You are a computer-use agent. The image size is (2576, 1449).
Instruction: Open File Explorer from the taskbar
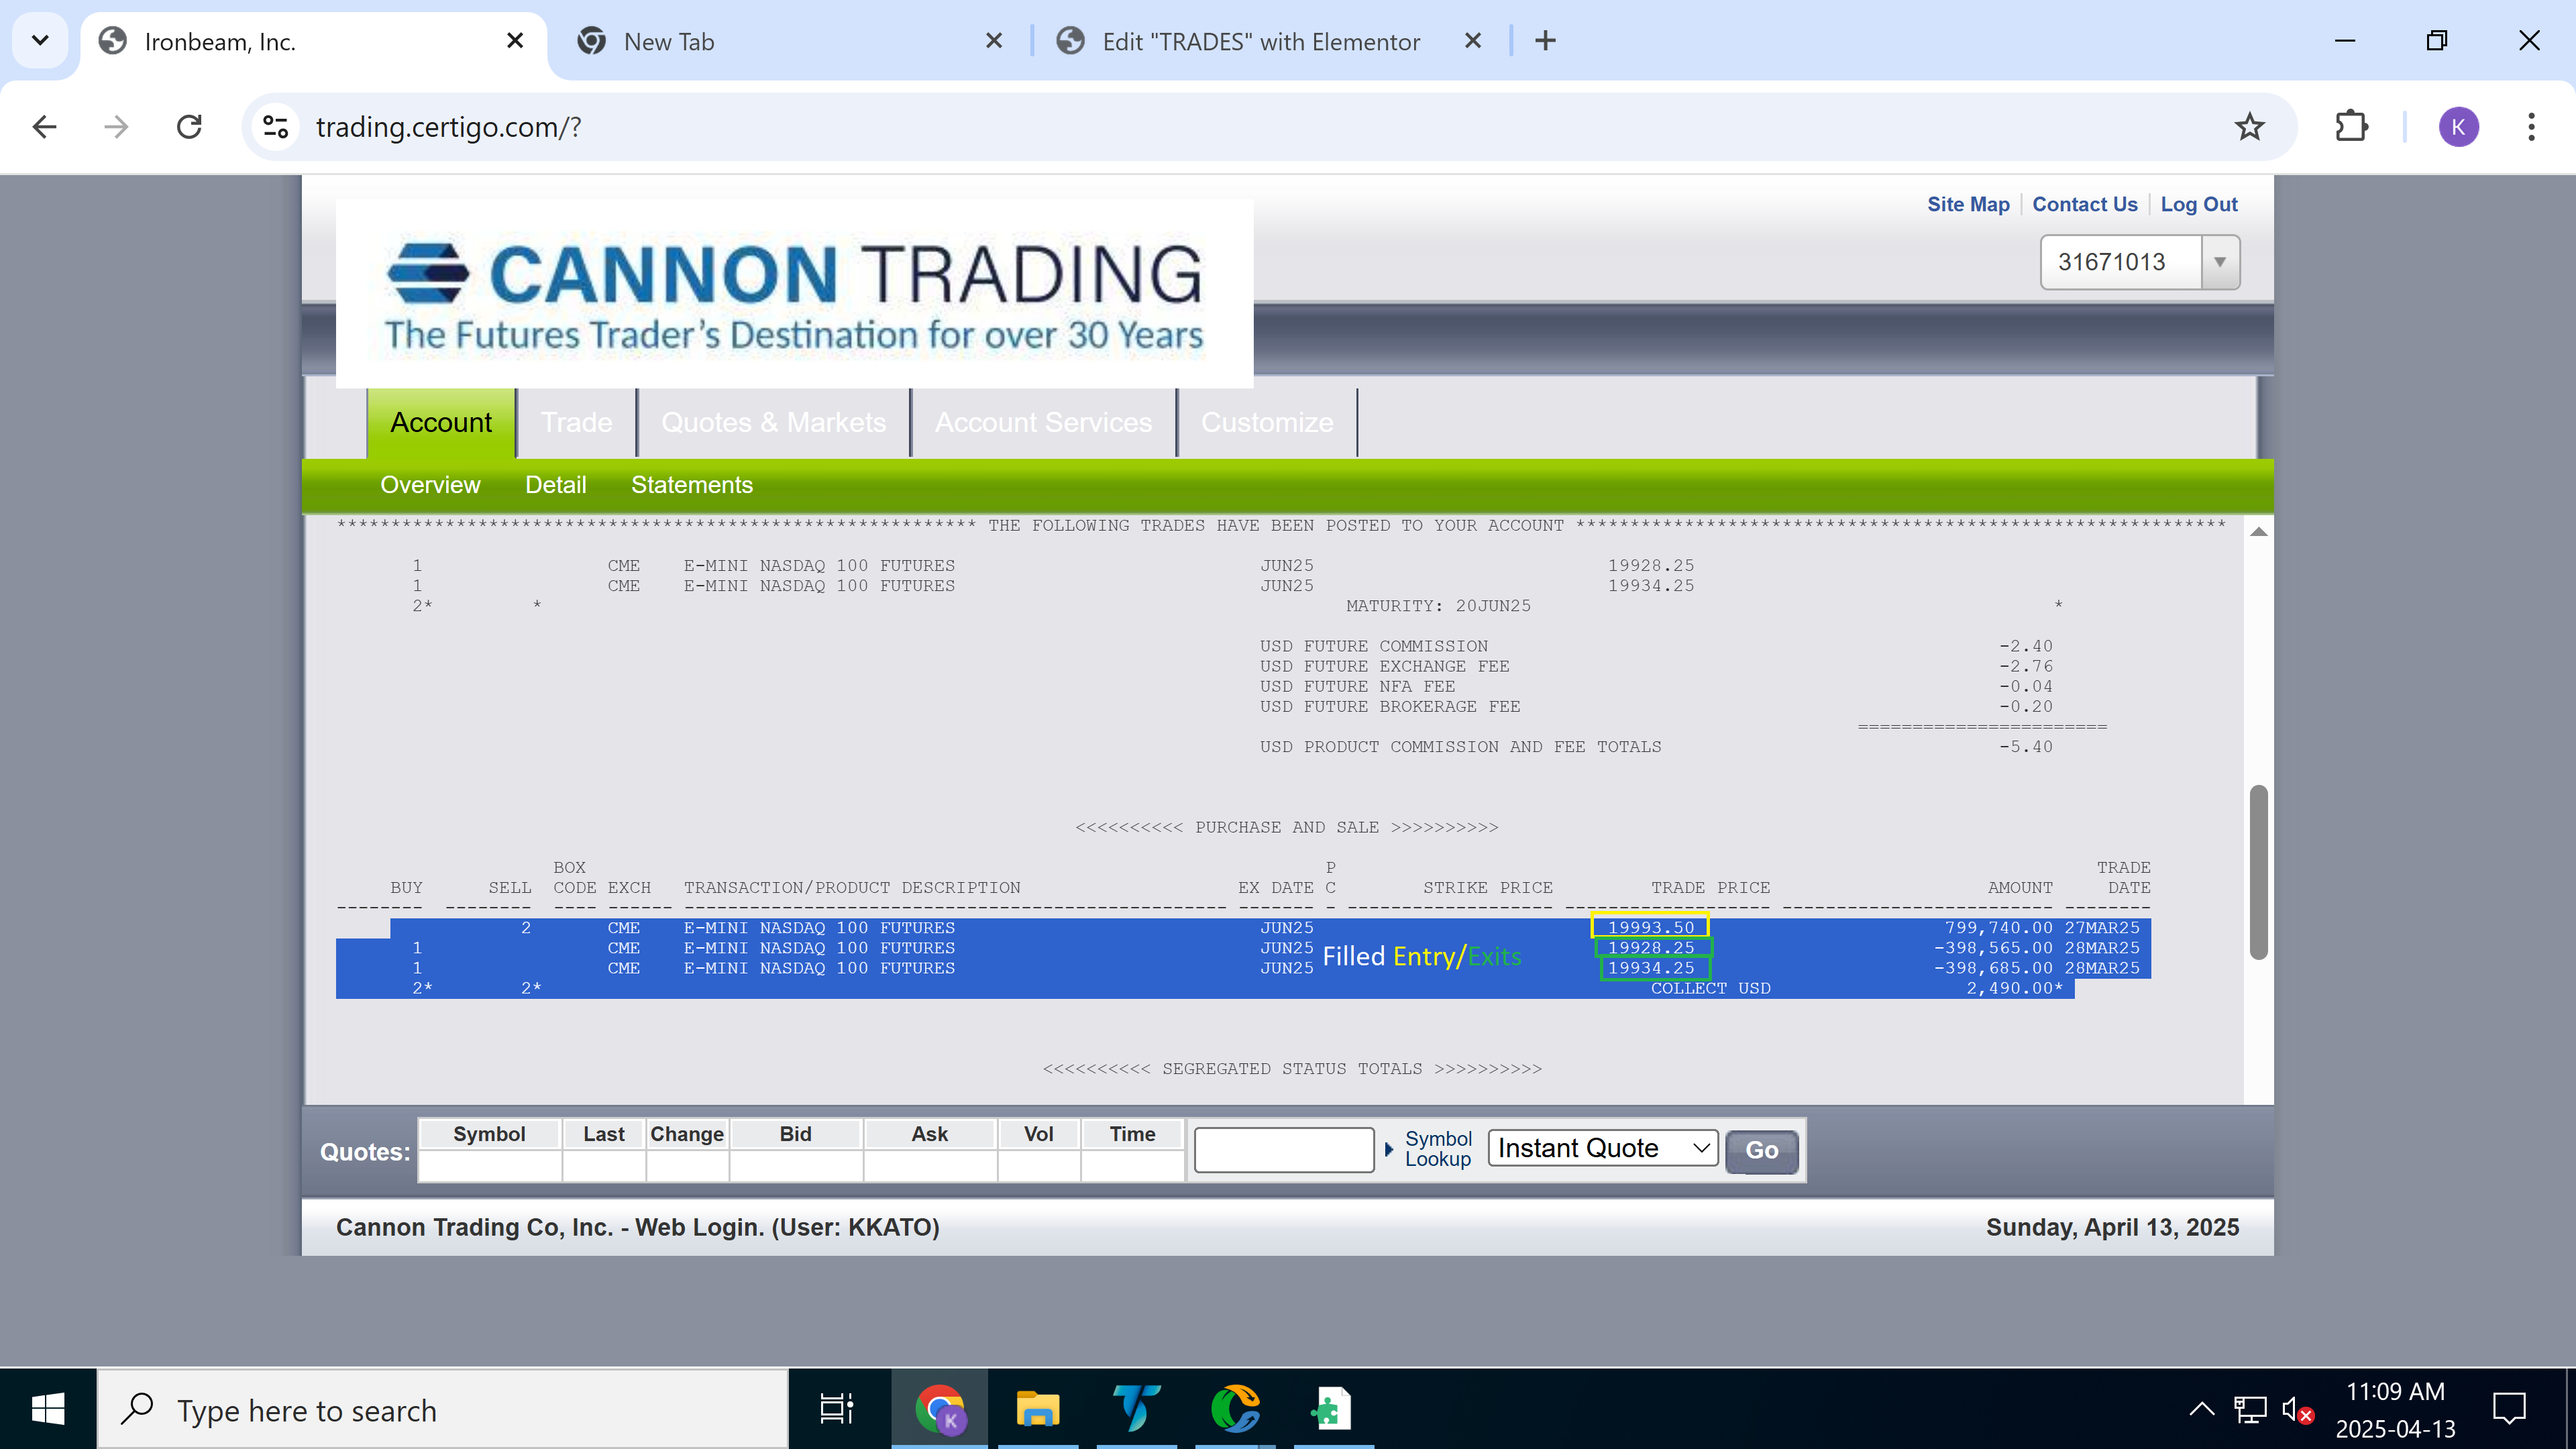(x=1038, y=1409)
